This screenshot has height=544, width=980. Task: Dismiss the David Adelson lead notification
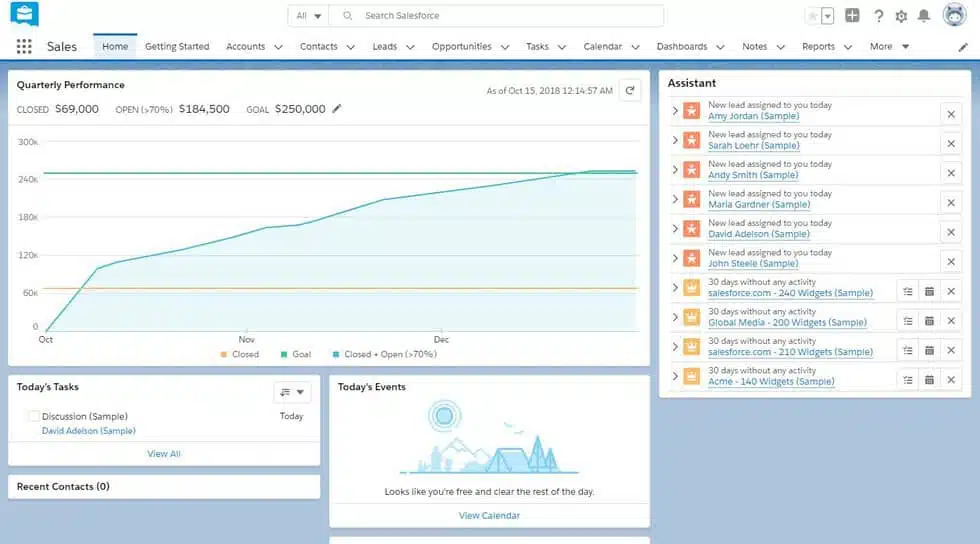pos(951,232)
